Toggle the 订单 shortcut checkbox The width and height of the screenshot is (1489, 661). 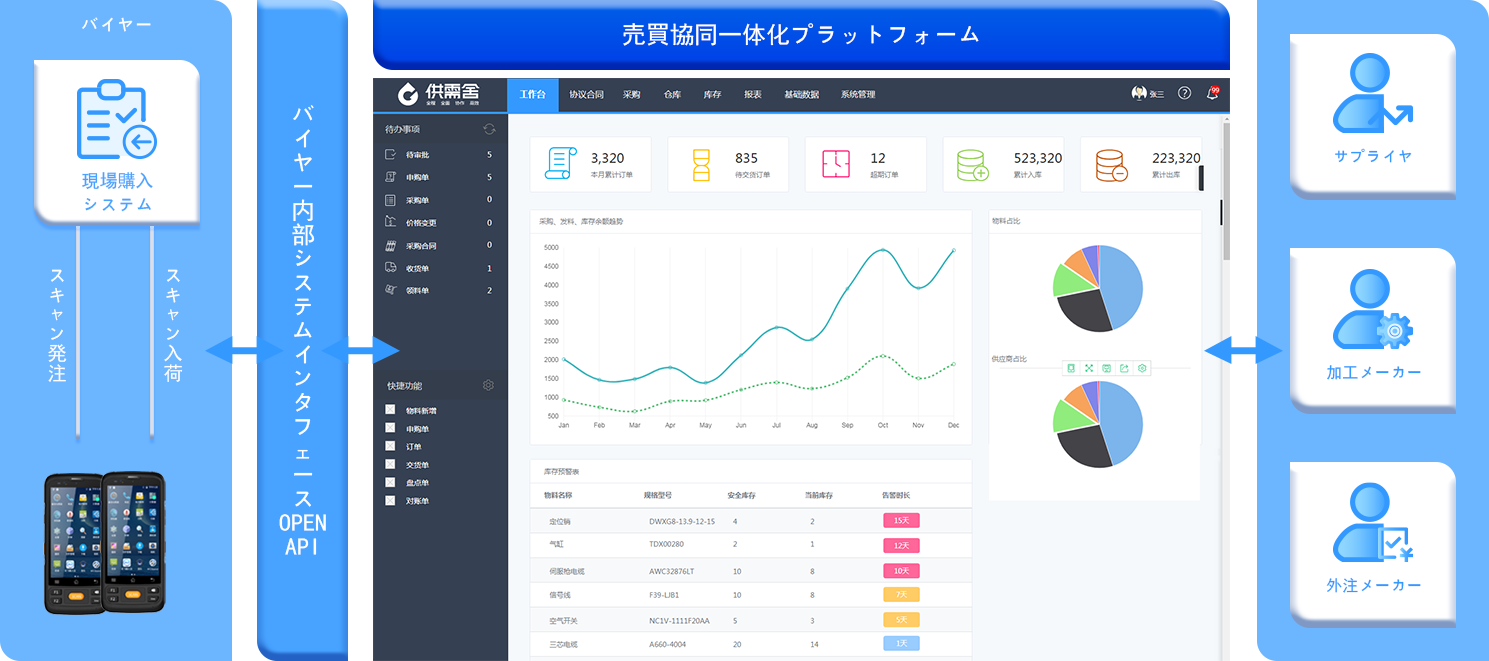[391, 446]
